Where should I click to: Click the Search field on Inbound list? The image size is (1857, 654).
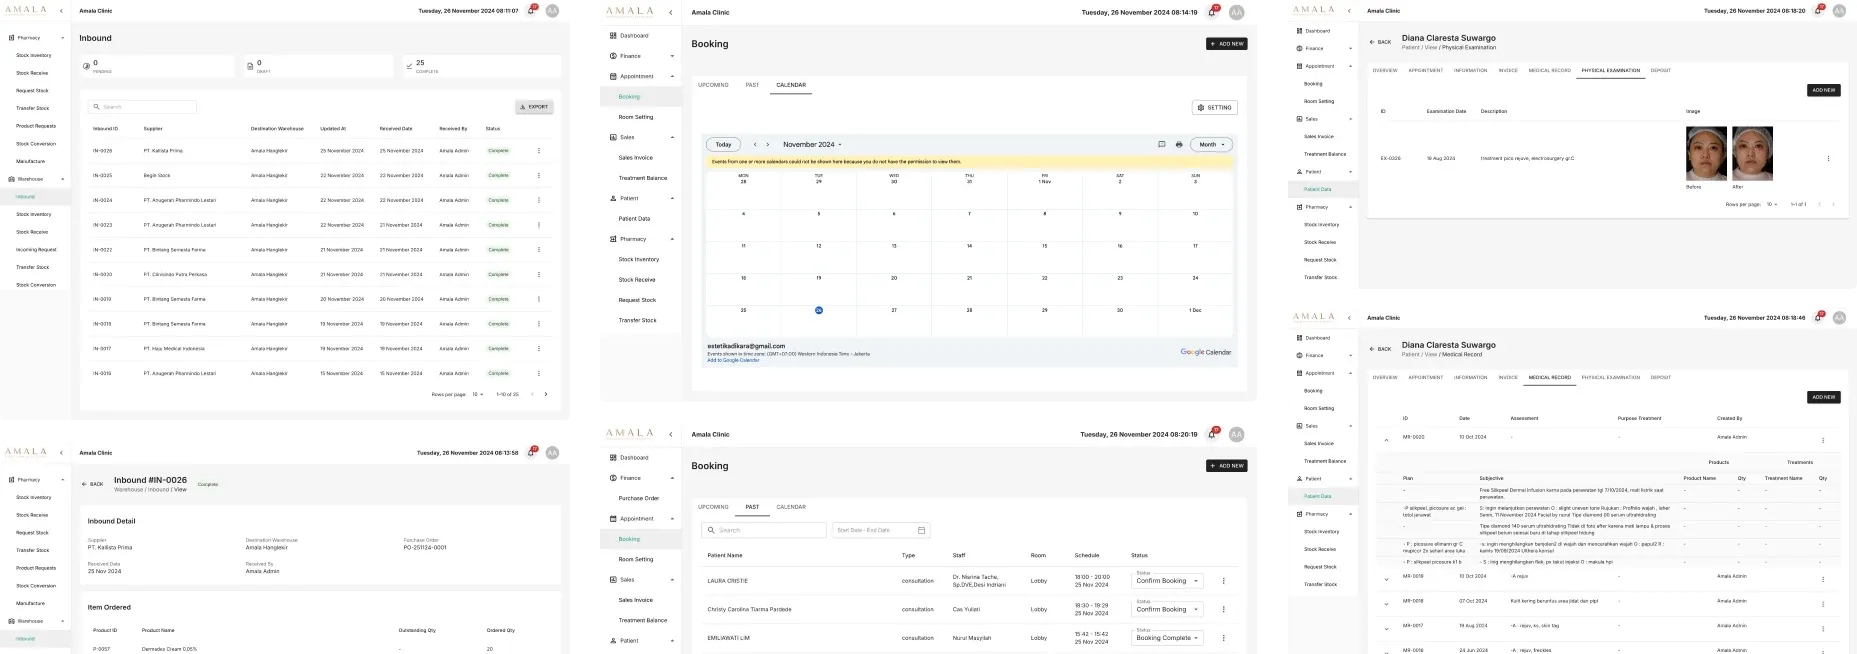(x=142, y=107)
